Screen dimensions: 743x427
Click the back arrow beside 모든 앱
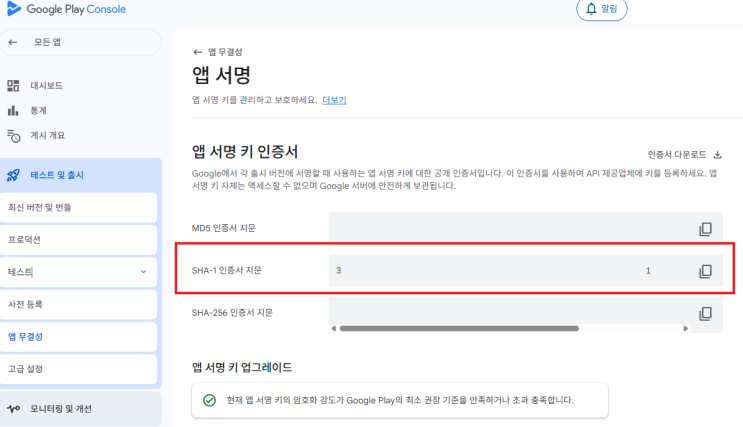pos(13,42)
